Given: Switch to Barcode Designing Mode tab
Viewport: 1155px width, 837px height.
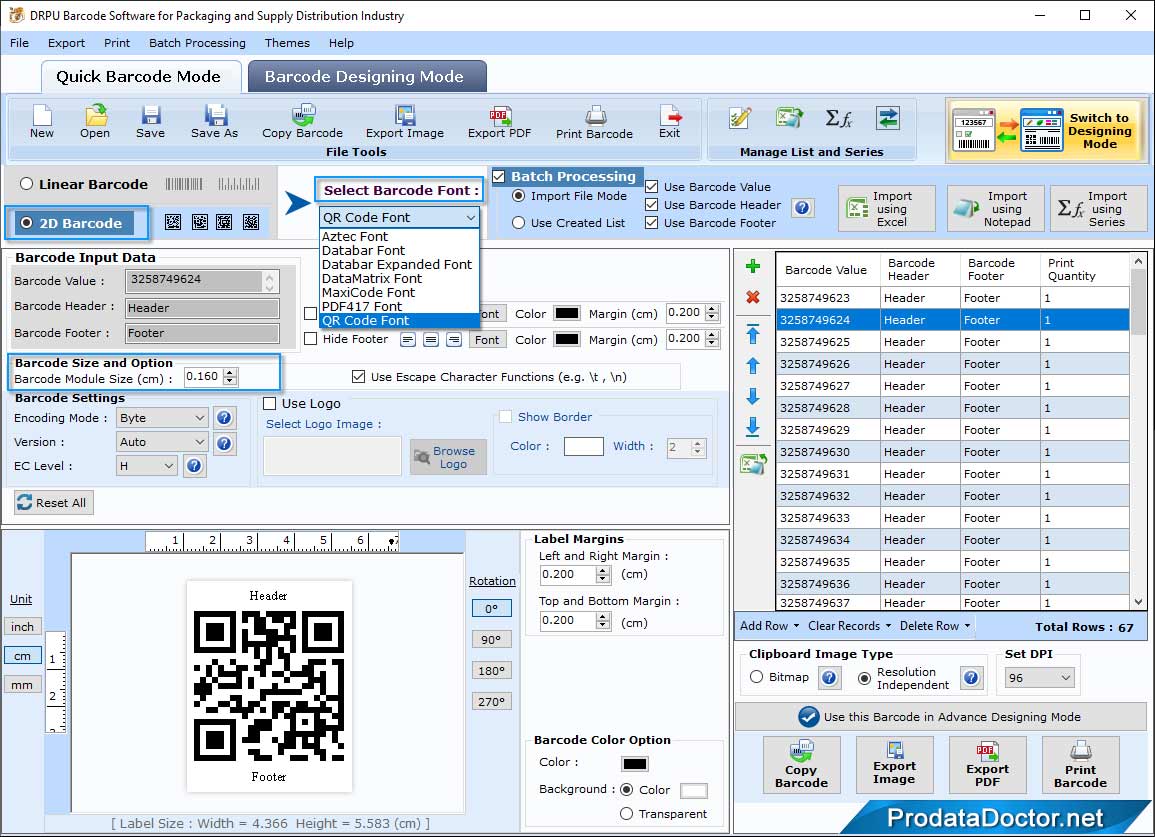Looking at the screenshot, I should click(367, 77).
